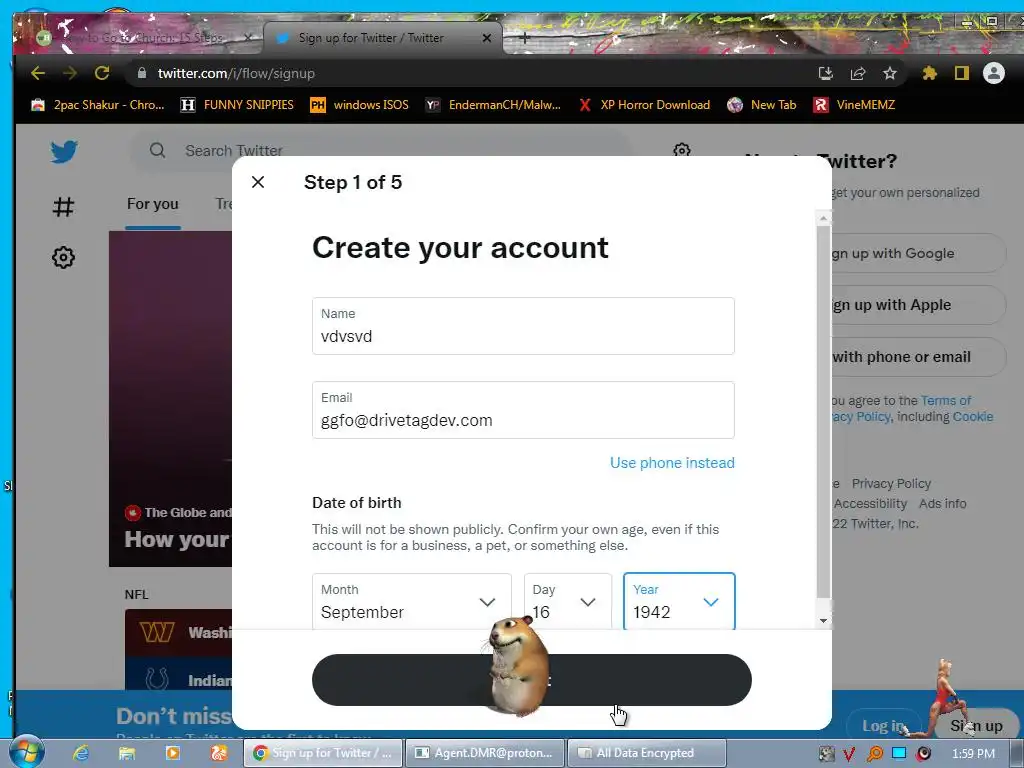
Task: Open the New Tab bookmark
Action: [762, 104]
